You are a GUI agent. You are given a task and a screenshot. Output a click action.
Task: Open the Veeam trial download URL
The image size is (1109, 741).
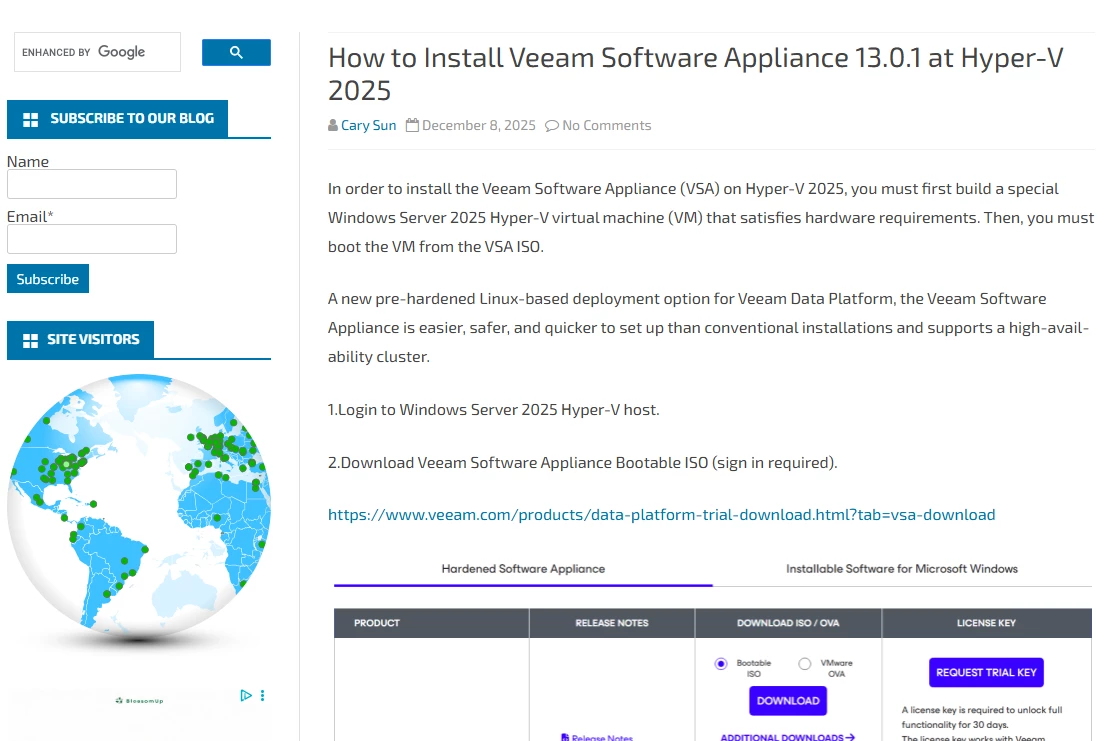click(x=661, y=515)
